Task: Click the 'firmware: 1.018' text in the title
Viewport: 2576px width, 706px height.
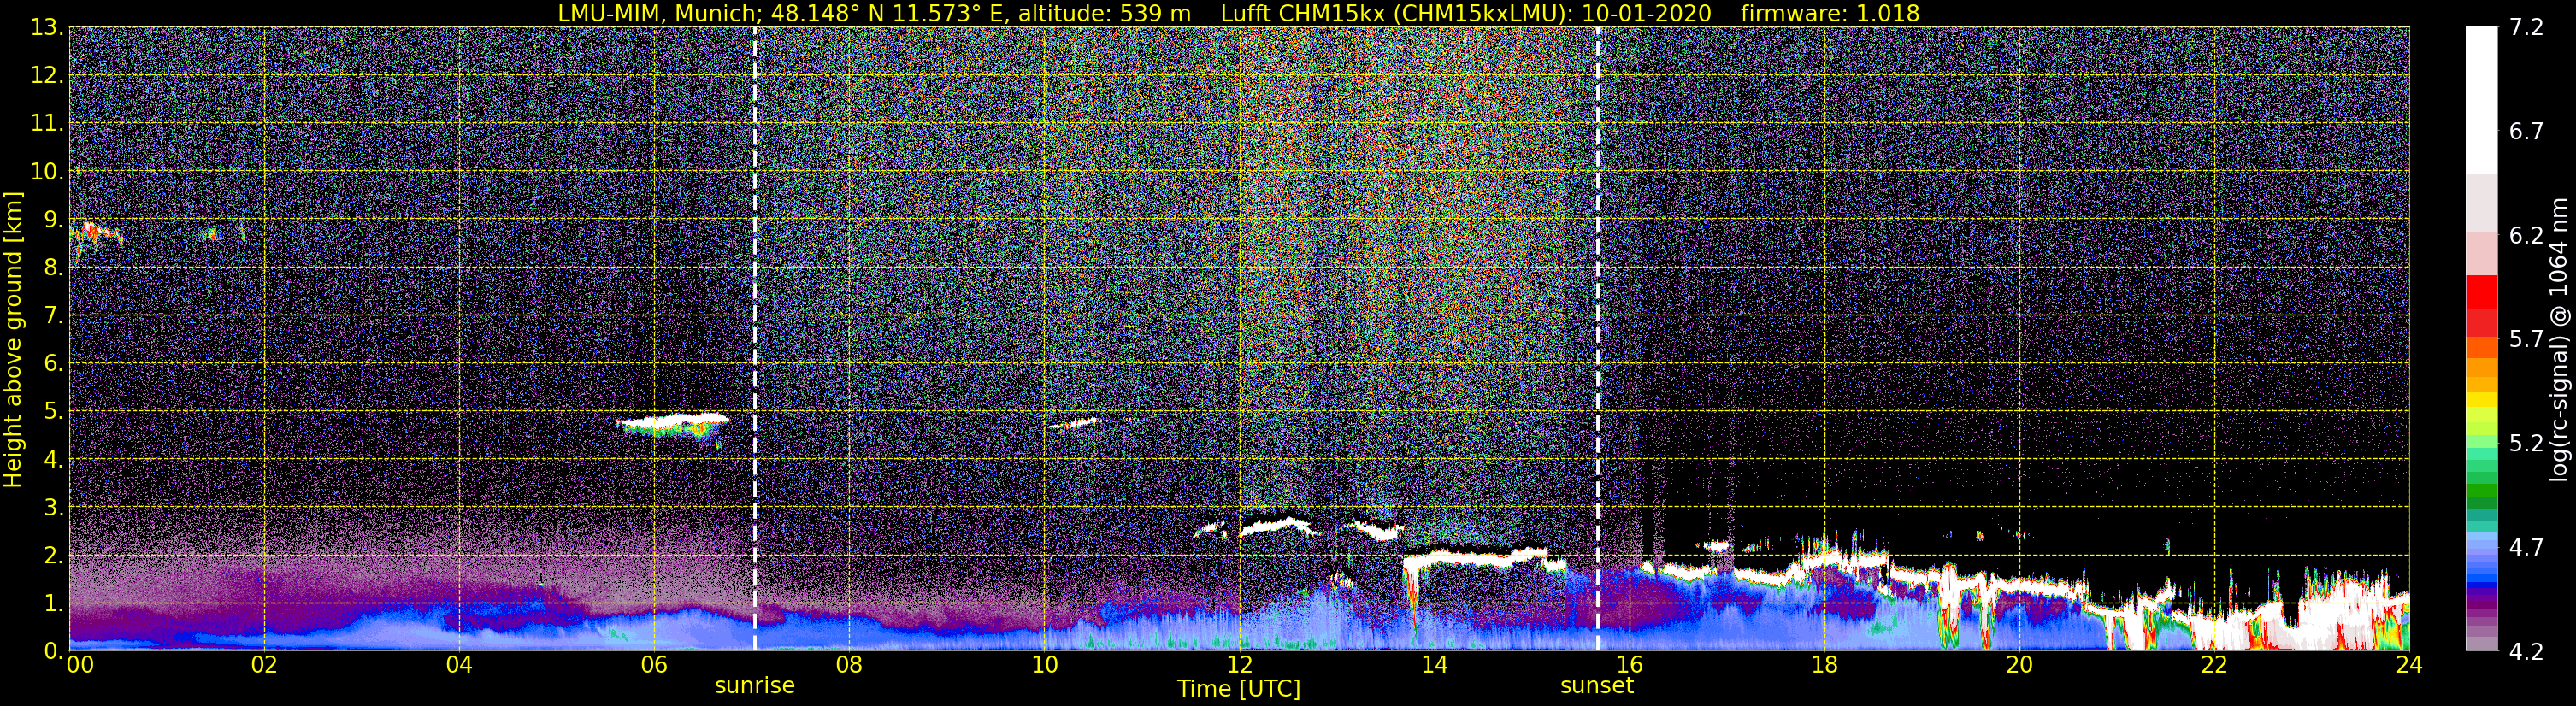Action: (x=1830, y=13)
